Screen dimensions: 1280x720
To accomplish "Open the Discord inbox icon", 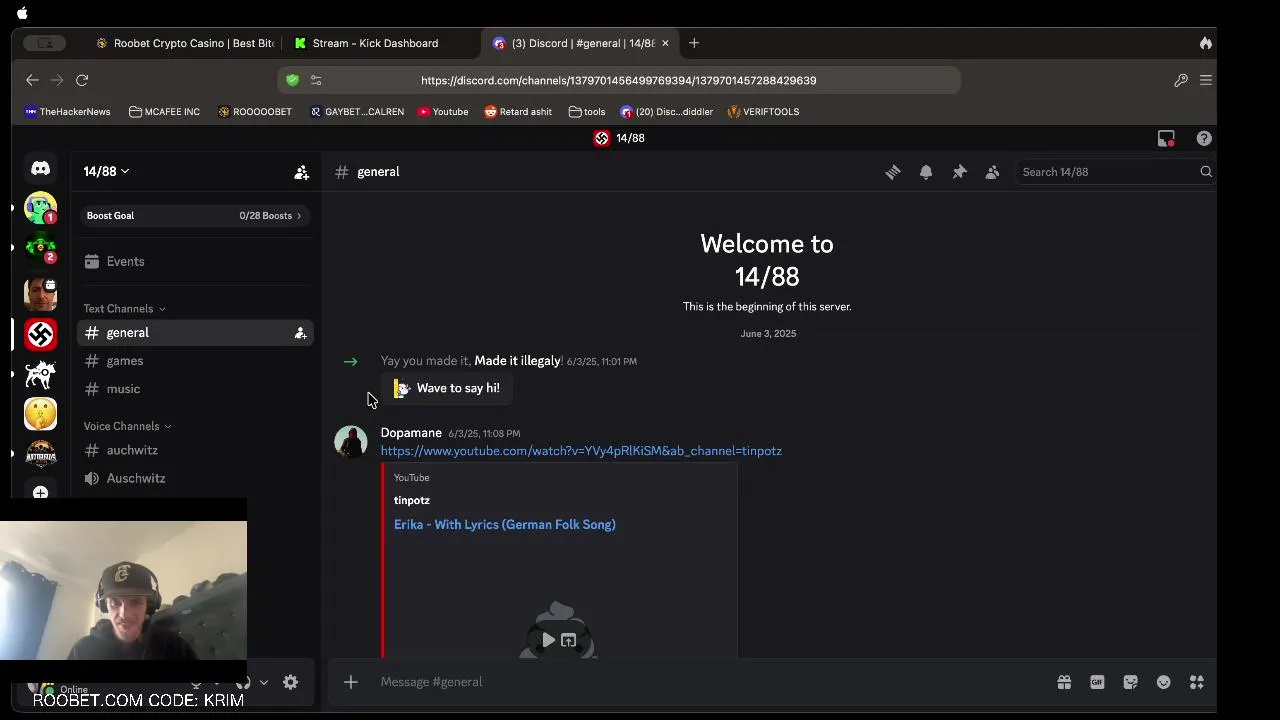I will point(1166,139).
